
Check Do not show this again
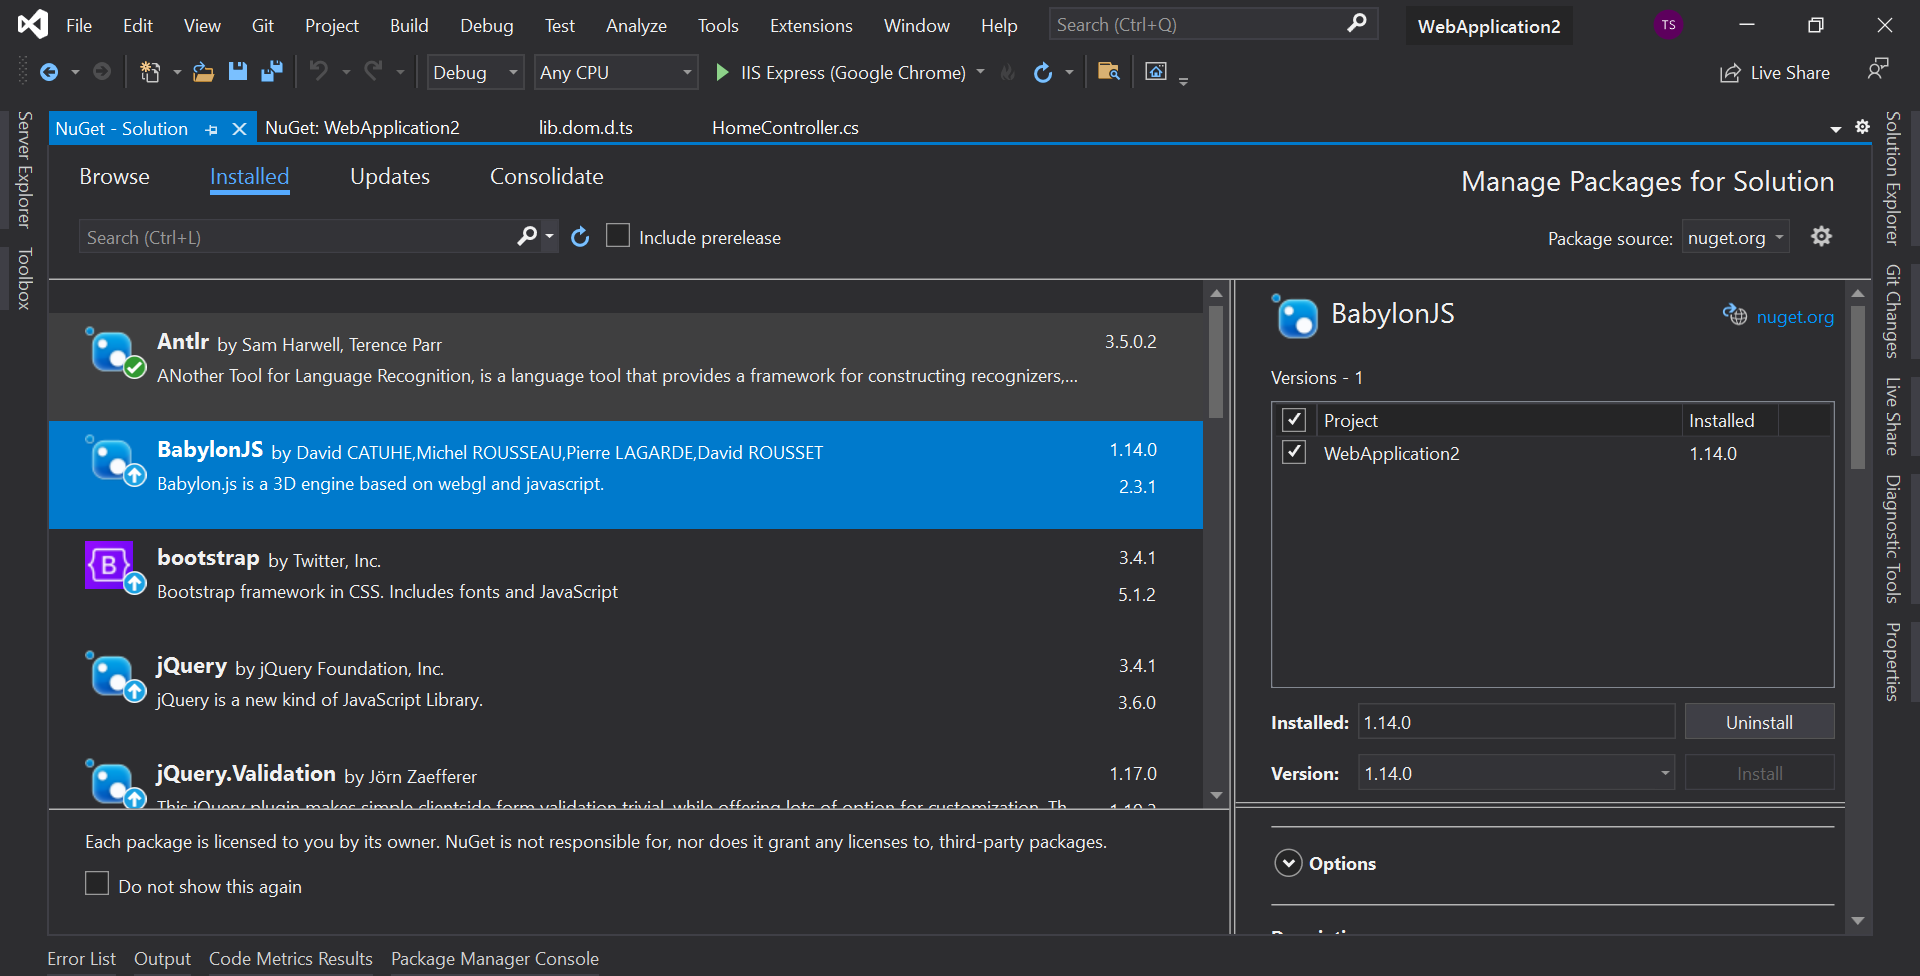[x=96, y=883]
